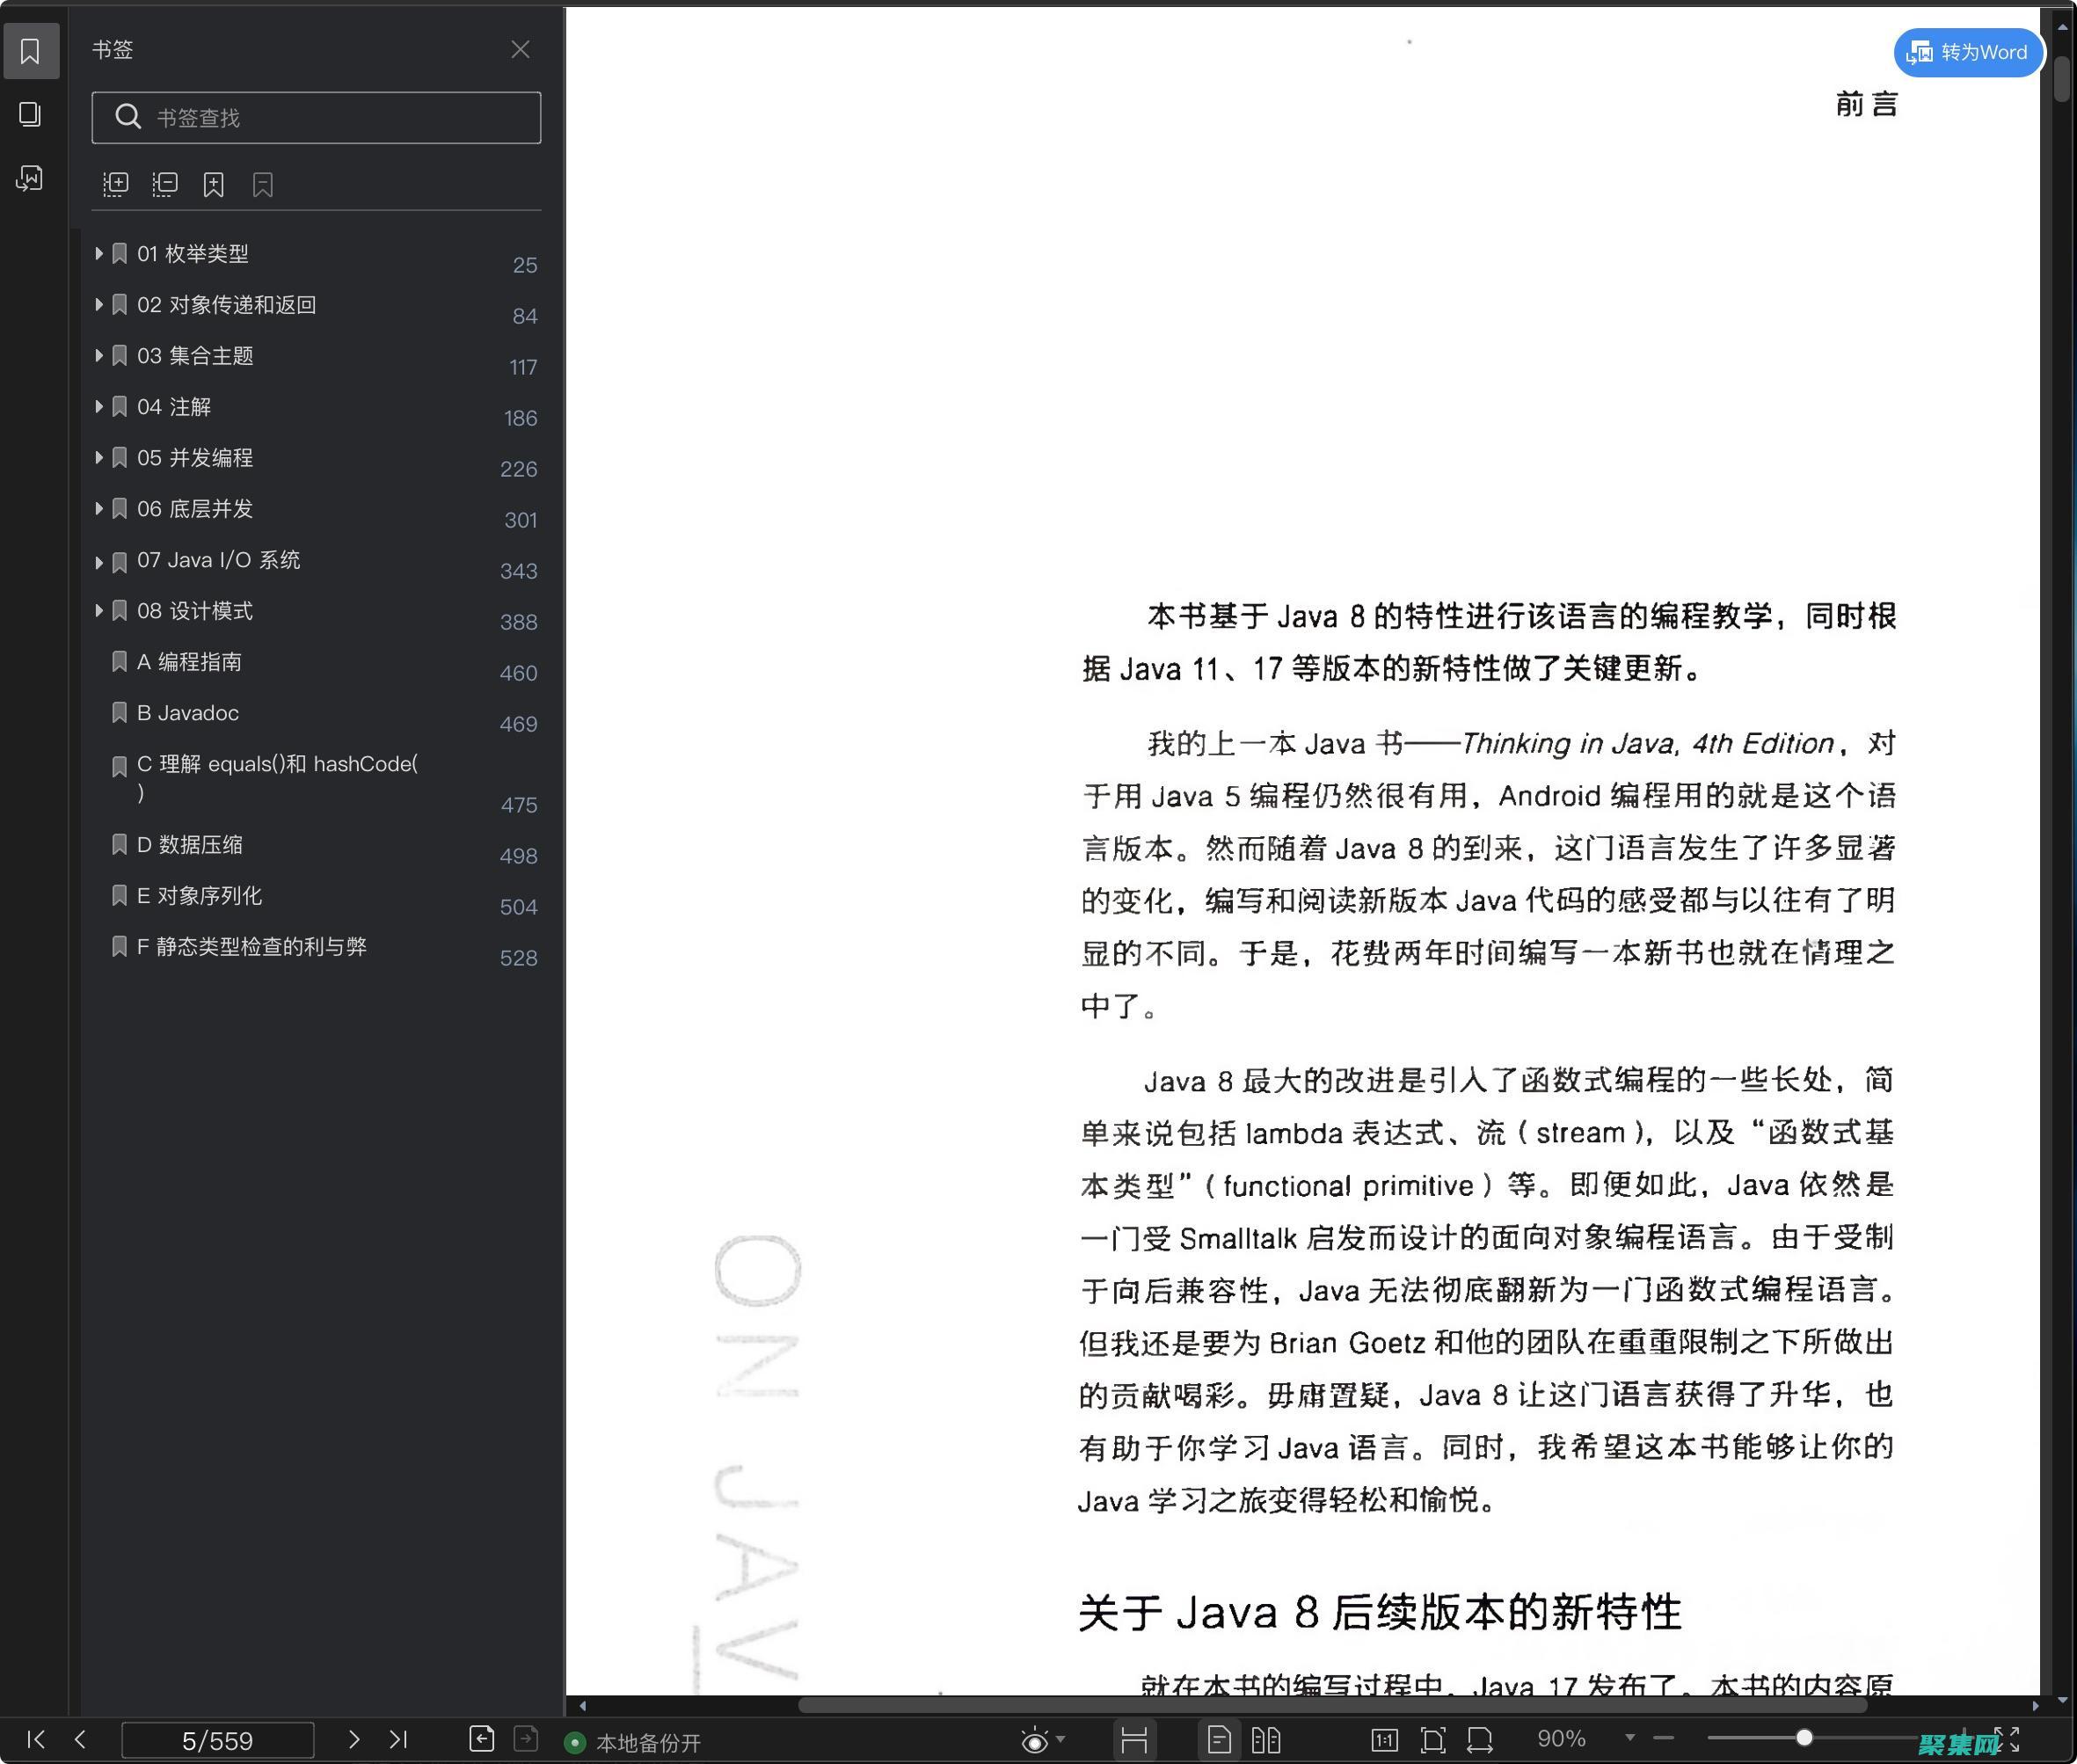Open the page thumbnails panel
This screenshot has height=1764, width=2077.
point(30,114)
